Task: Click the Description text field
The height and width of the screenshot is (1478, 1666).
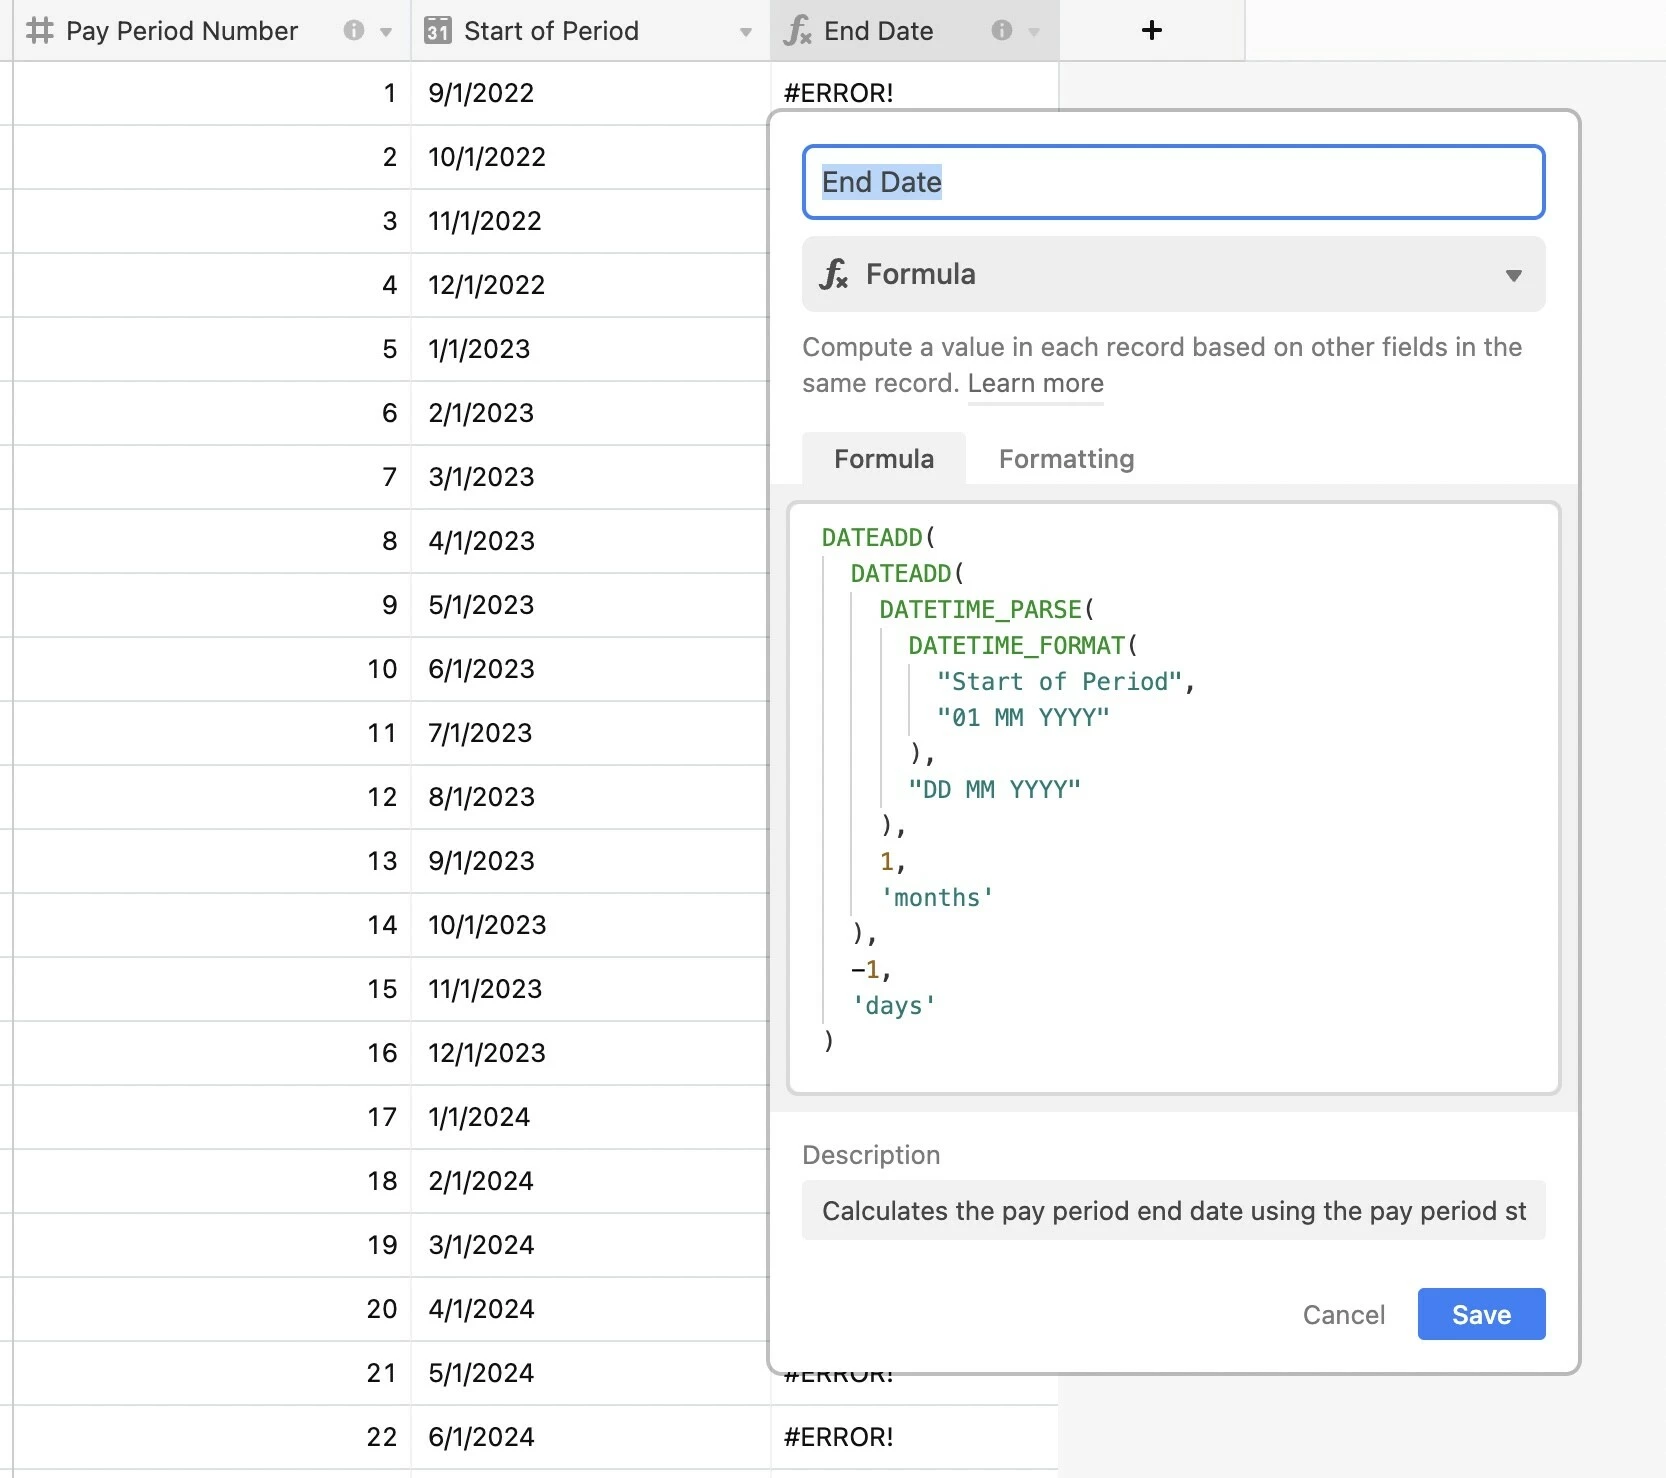Action: (x=1174, y=1211)
